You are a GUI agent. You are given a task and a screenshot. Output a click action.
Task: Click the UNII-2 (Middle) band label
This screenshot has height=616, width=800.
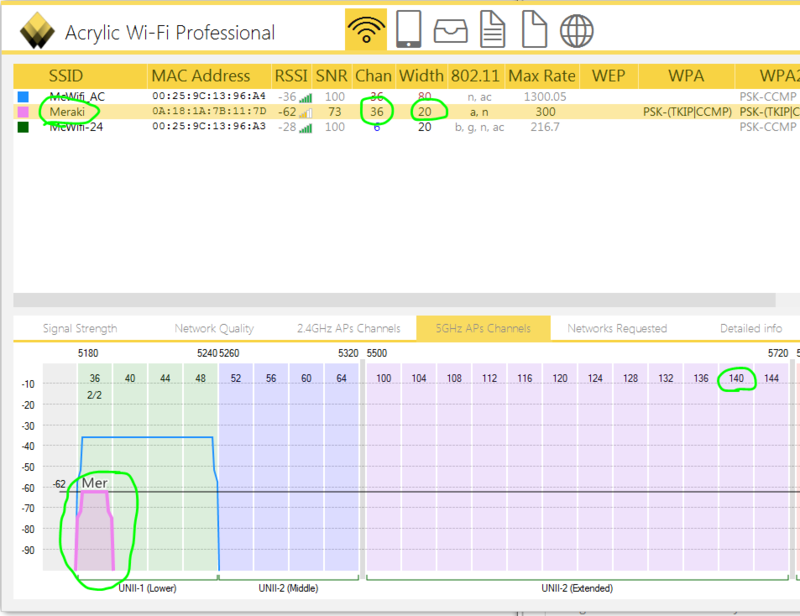coord(288,588)
